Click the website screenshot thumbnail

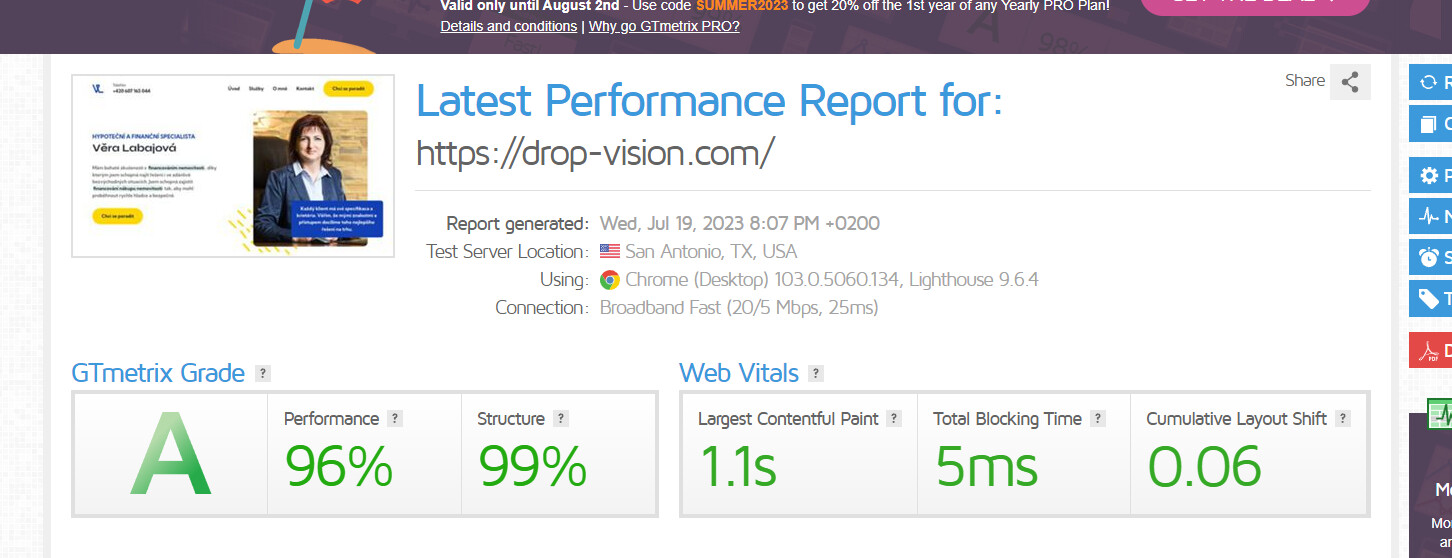click(x=233, y=166)
